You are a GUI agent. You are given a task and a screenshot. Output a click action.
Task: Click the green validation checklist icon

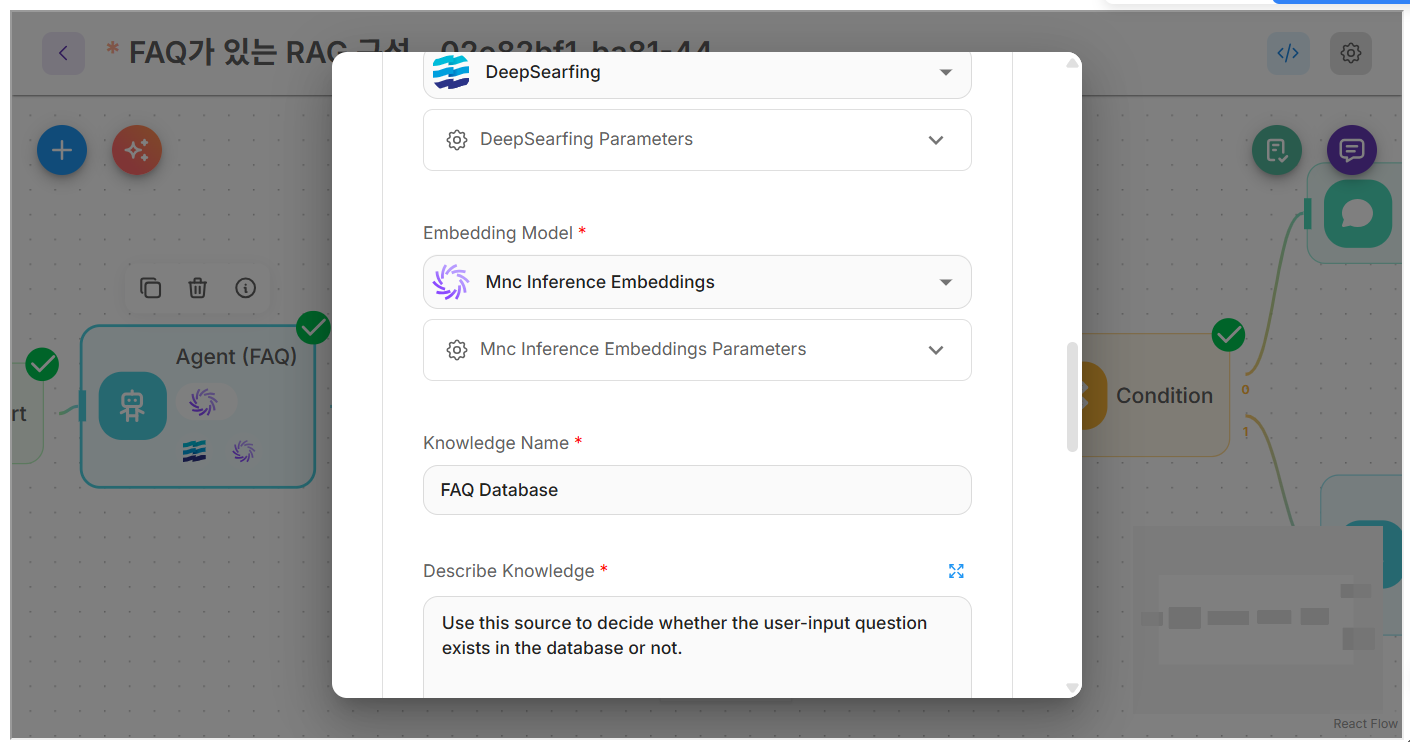click(1277, 151)
